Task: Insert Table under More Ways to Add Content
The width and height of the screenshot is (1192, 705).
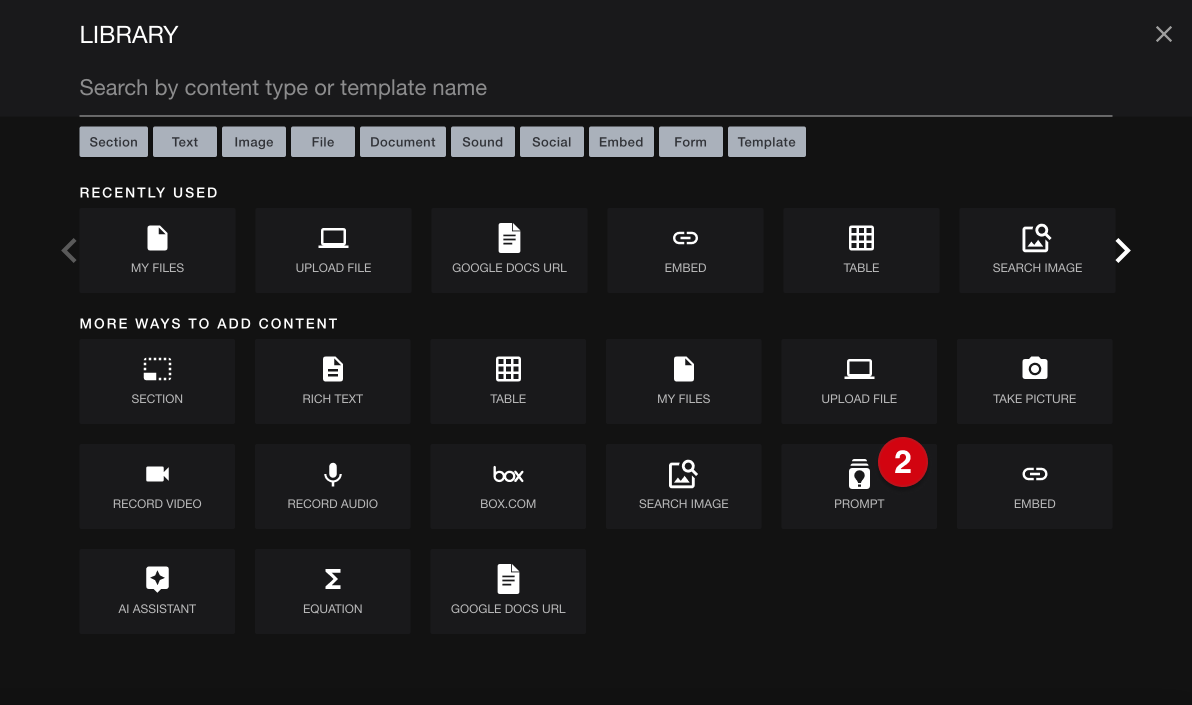Action: (x=508, y=381)
